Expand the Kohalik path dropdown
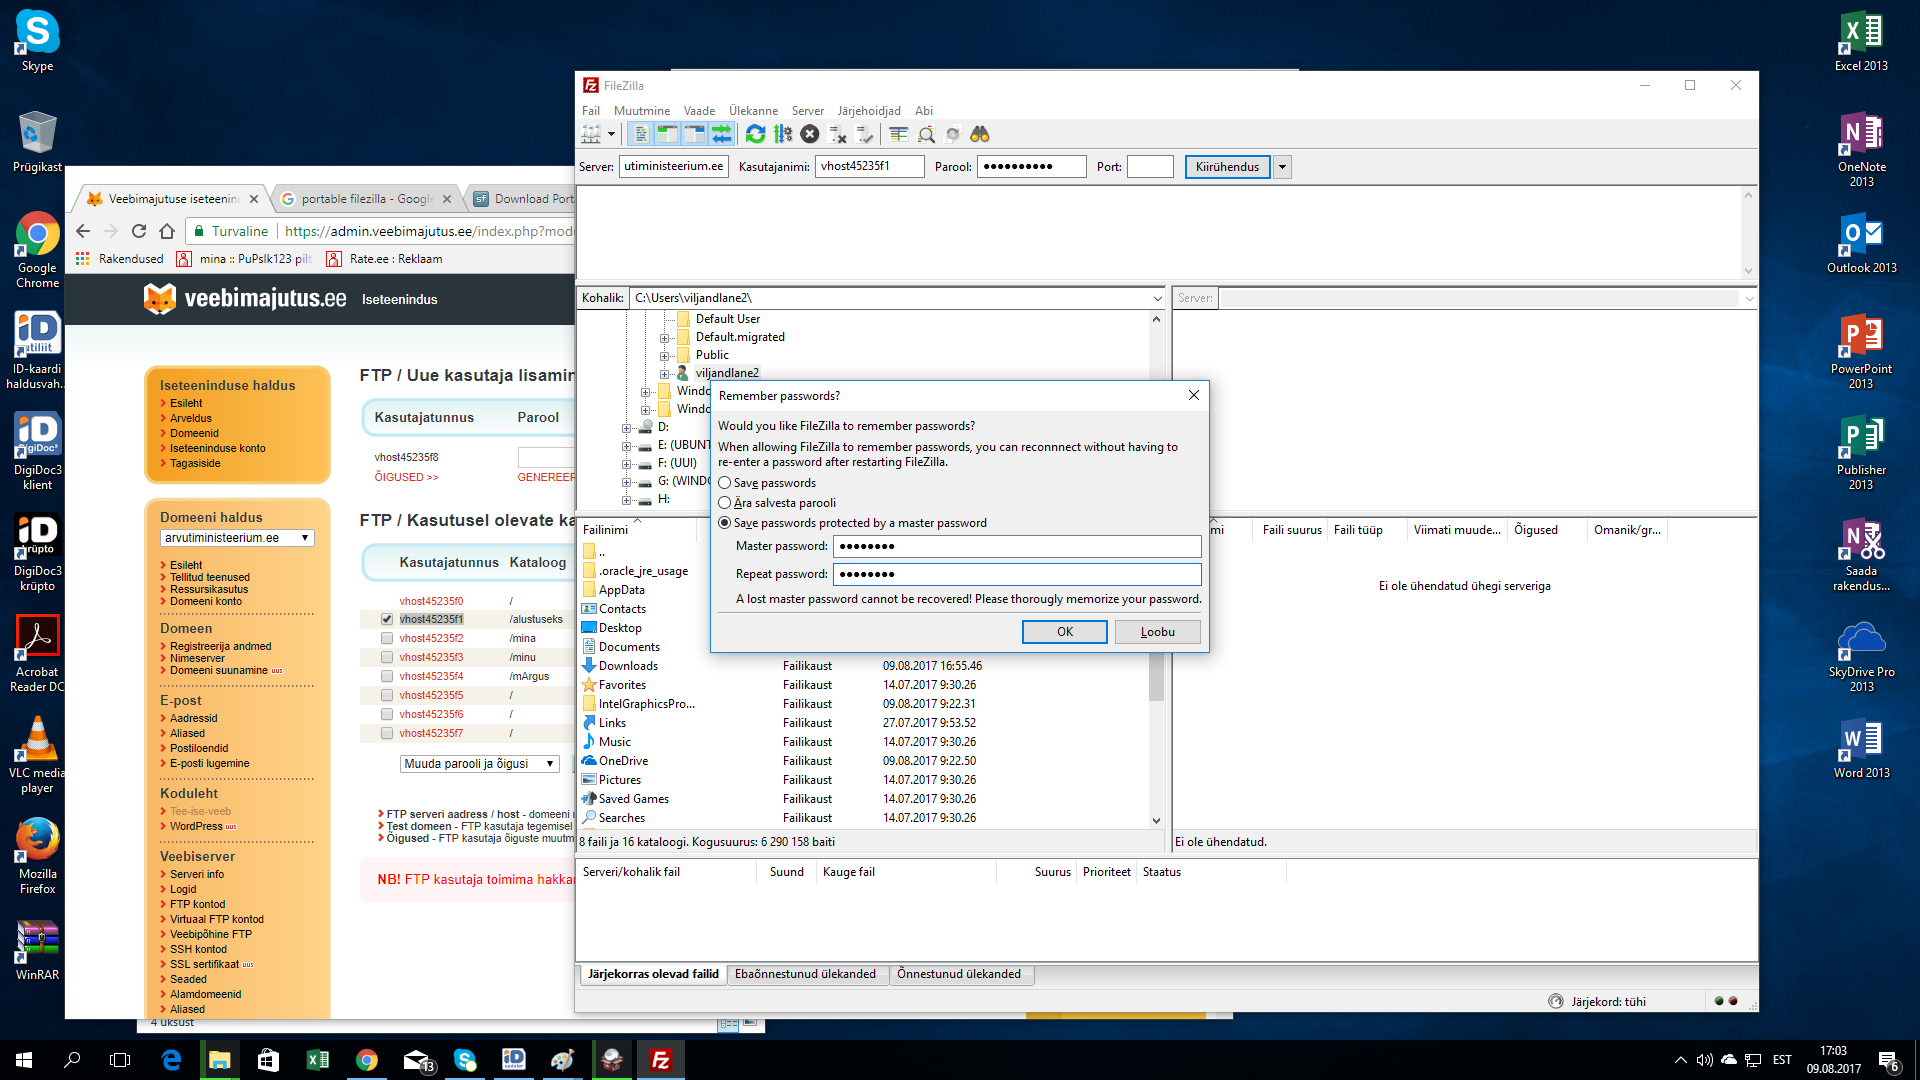 coord(1157,298)
